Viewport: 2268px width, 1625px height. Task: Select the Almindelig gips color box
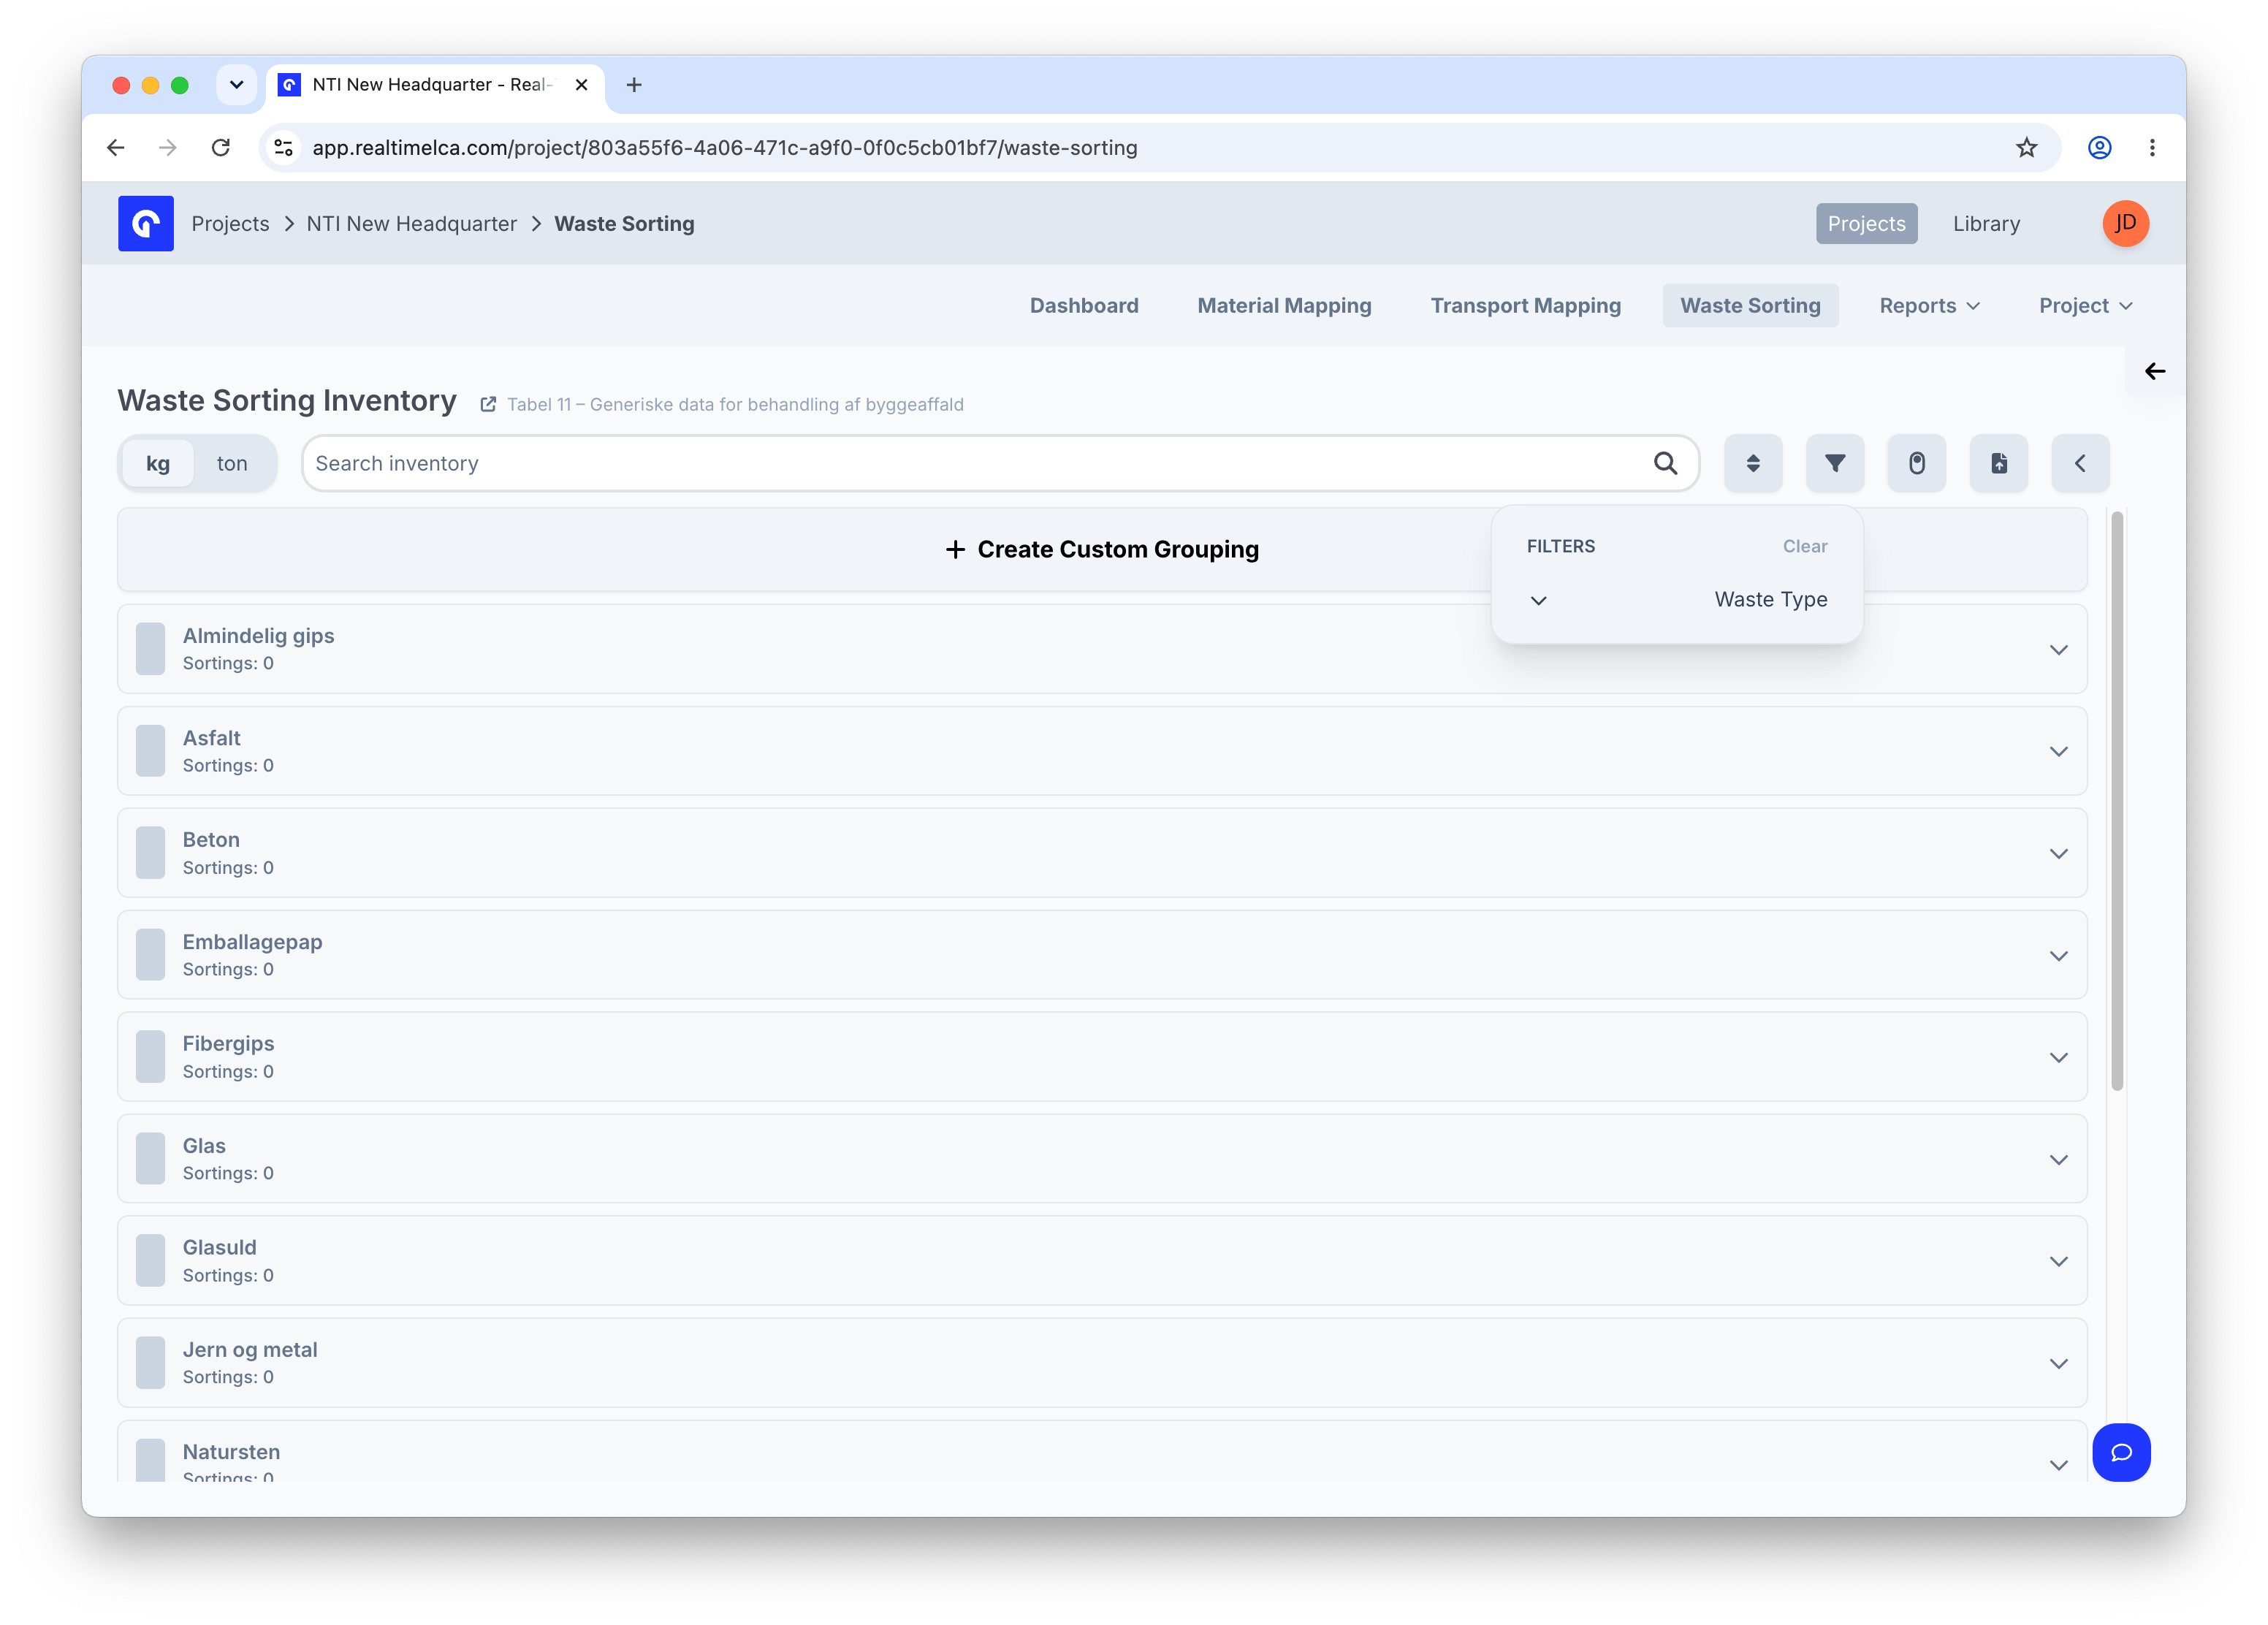click(150, 649)
